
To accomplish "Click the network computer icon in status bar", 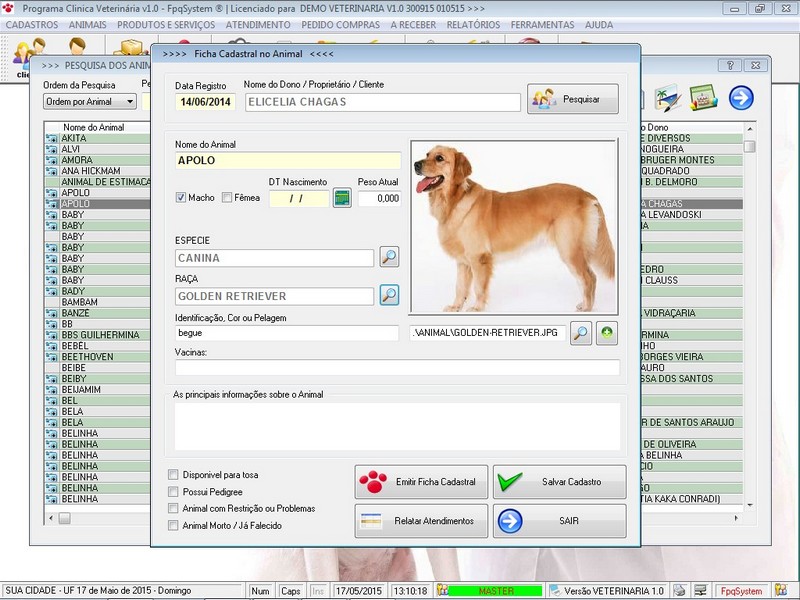I will (x=701, y=591).
